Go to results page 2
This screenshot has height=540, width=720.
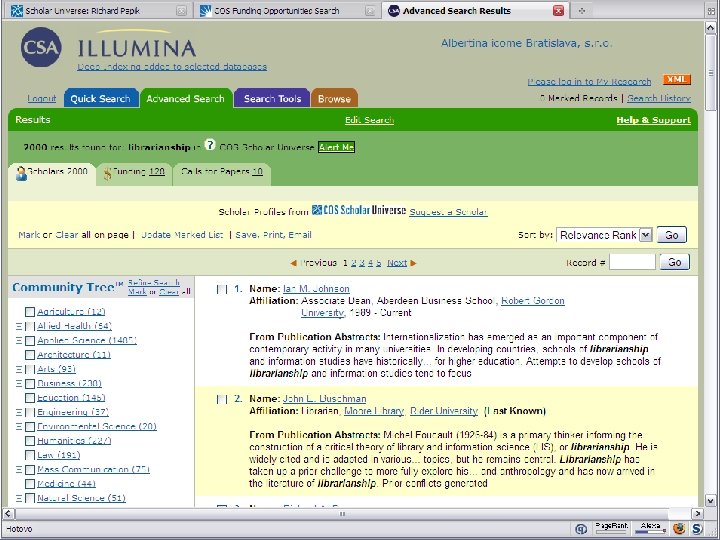(354, 263)
